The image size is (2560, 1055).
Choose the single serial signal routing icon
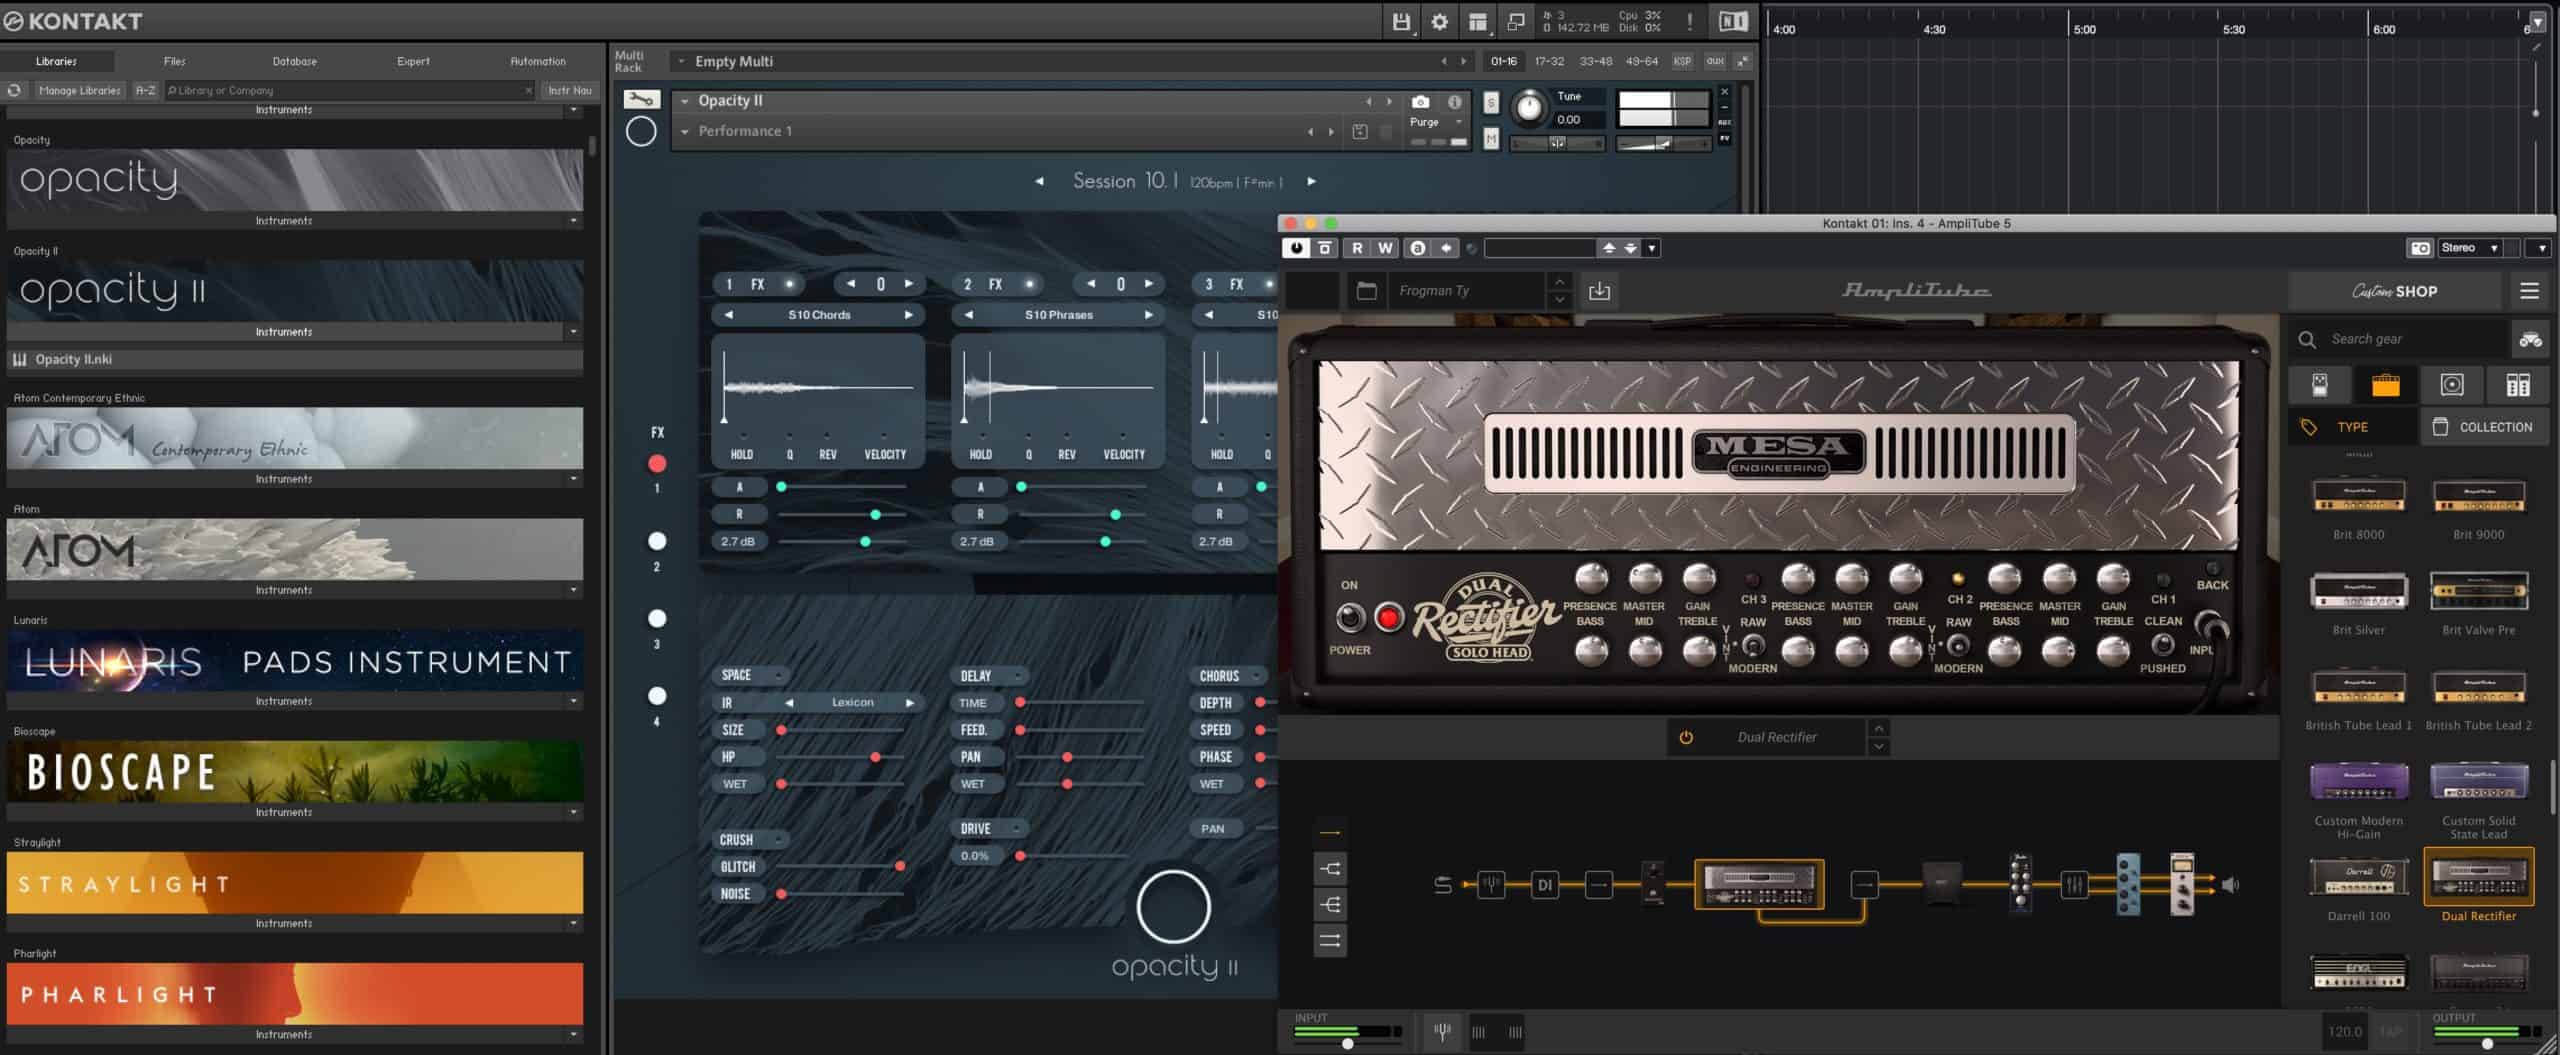coord(1330,832)
